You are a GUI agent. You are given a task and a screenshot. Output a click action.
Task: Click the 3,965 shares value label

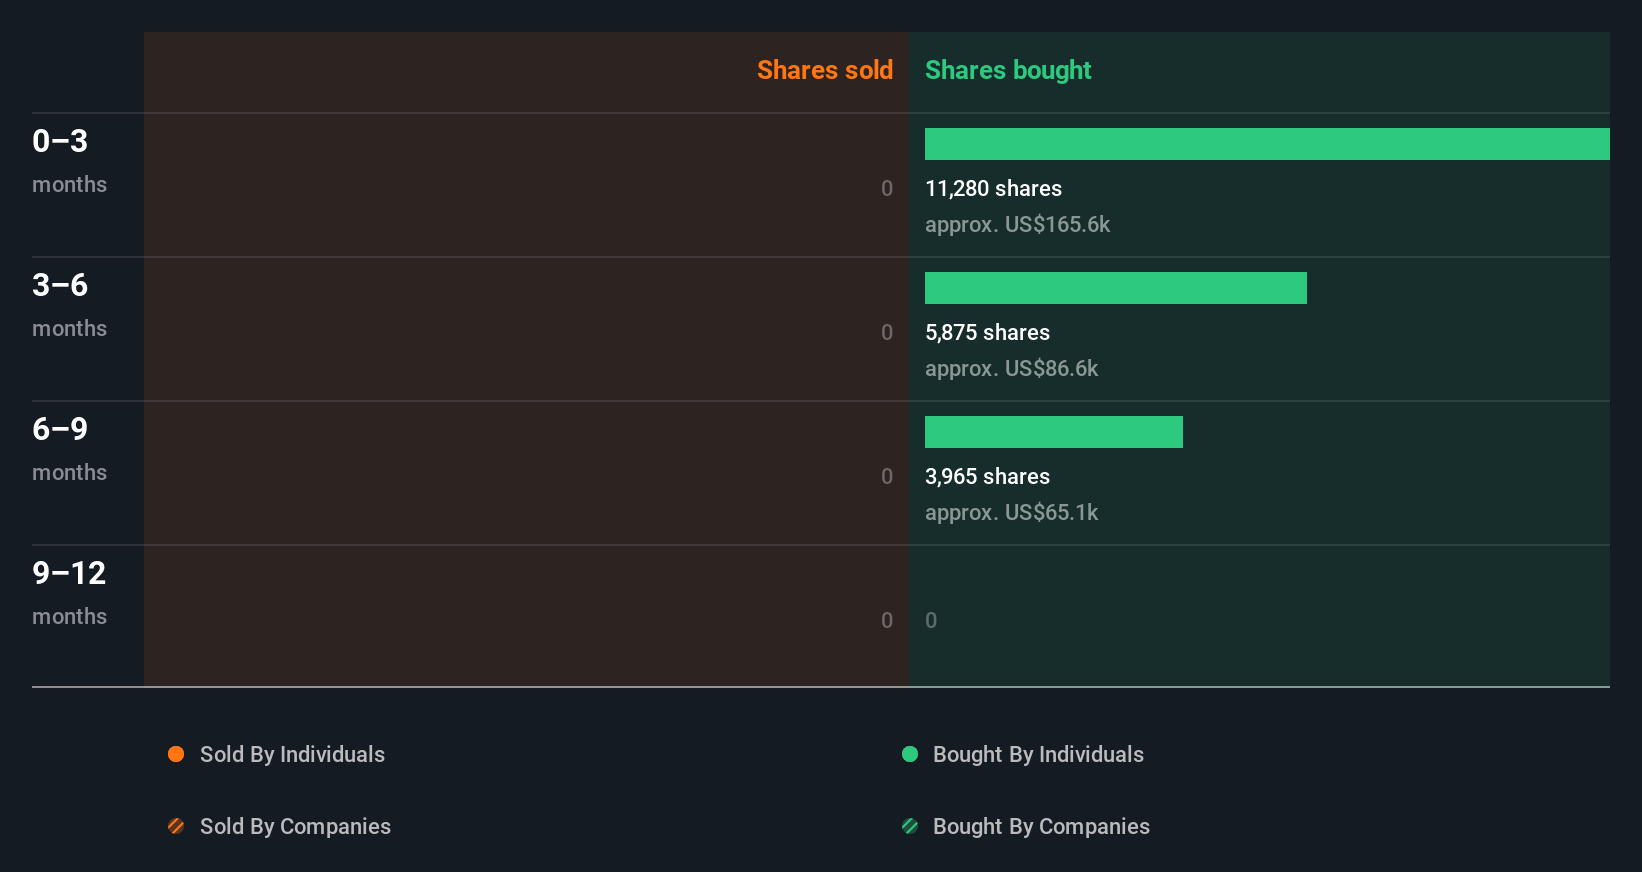point(987,476)
